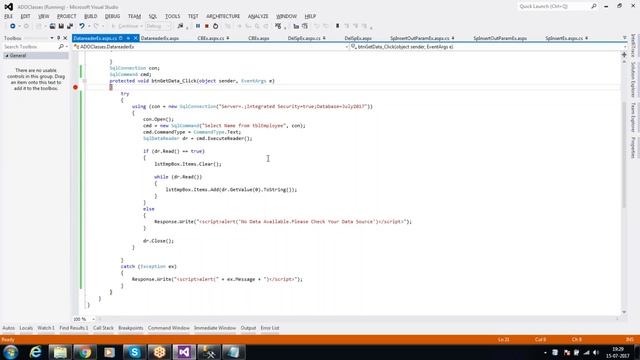This screenshot has height=360, width=640.
Task: Click the Visual Studio taskbar icon
Action: point(184,352)
